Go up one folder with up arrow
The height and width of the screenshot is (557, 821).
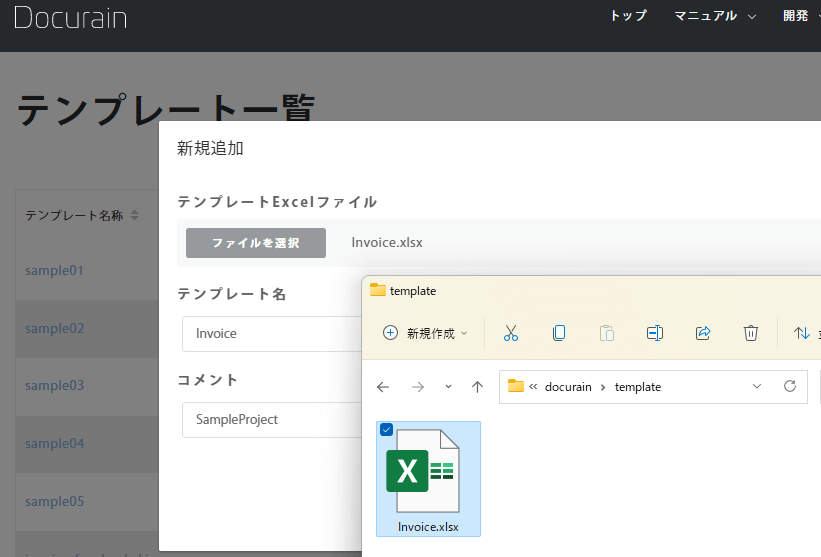click(x=478, y=387)
